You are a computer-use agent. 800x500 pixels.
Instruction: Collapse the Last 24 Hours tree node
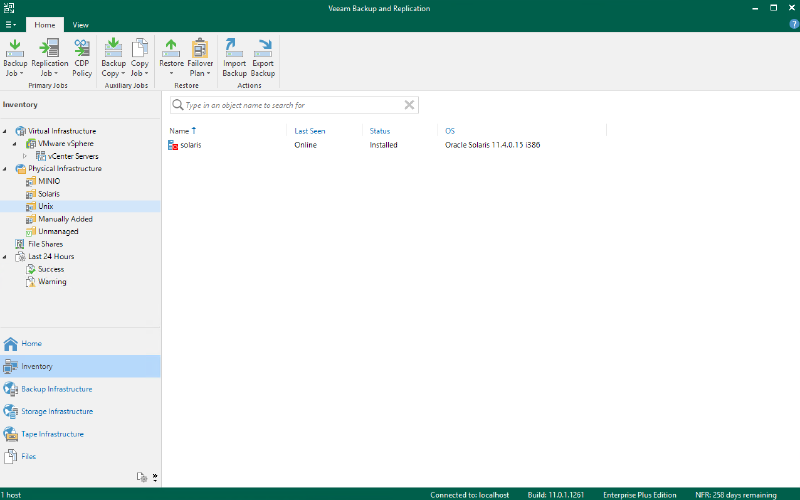(5, 257)
